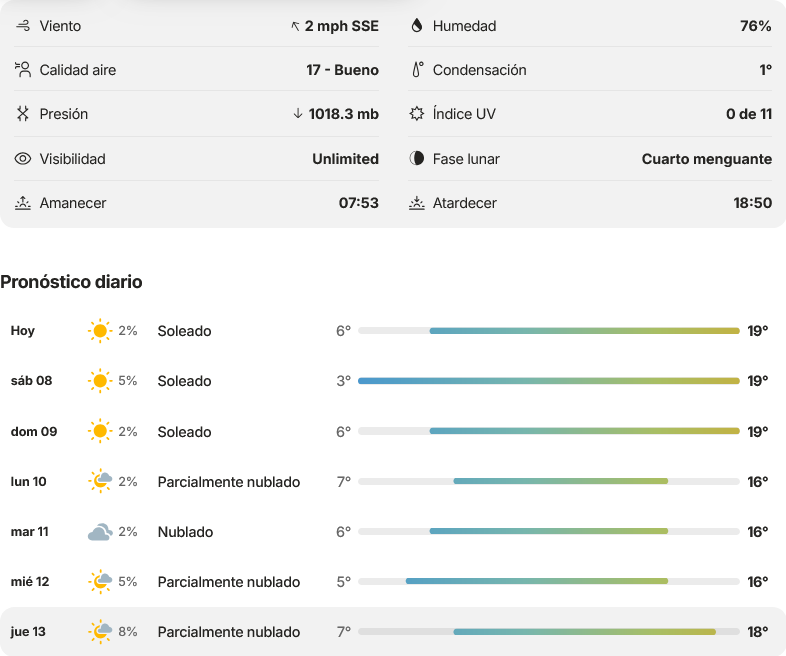786x656 pixels.
Task: Click the sunset icon beside Atardecer
Action: [417, 203]
